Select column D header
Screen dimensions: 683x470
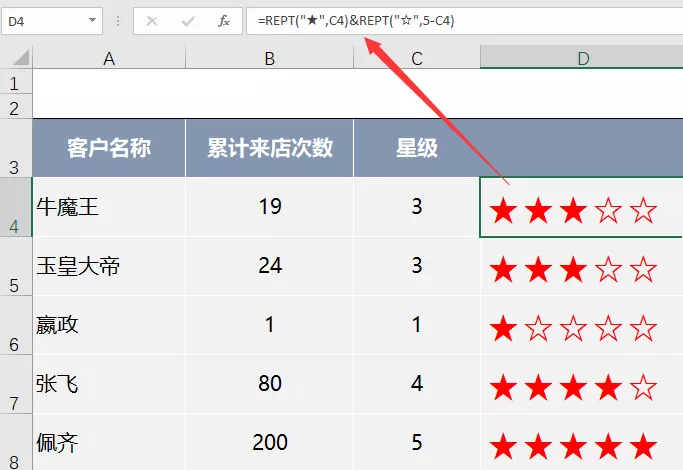click(x=581, y=59)
